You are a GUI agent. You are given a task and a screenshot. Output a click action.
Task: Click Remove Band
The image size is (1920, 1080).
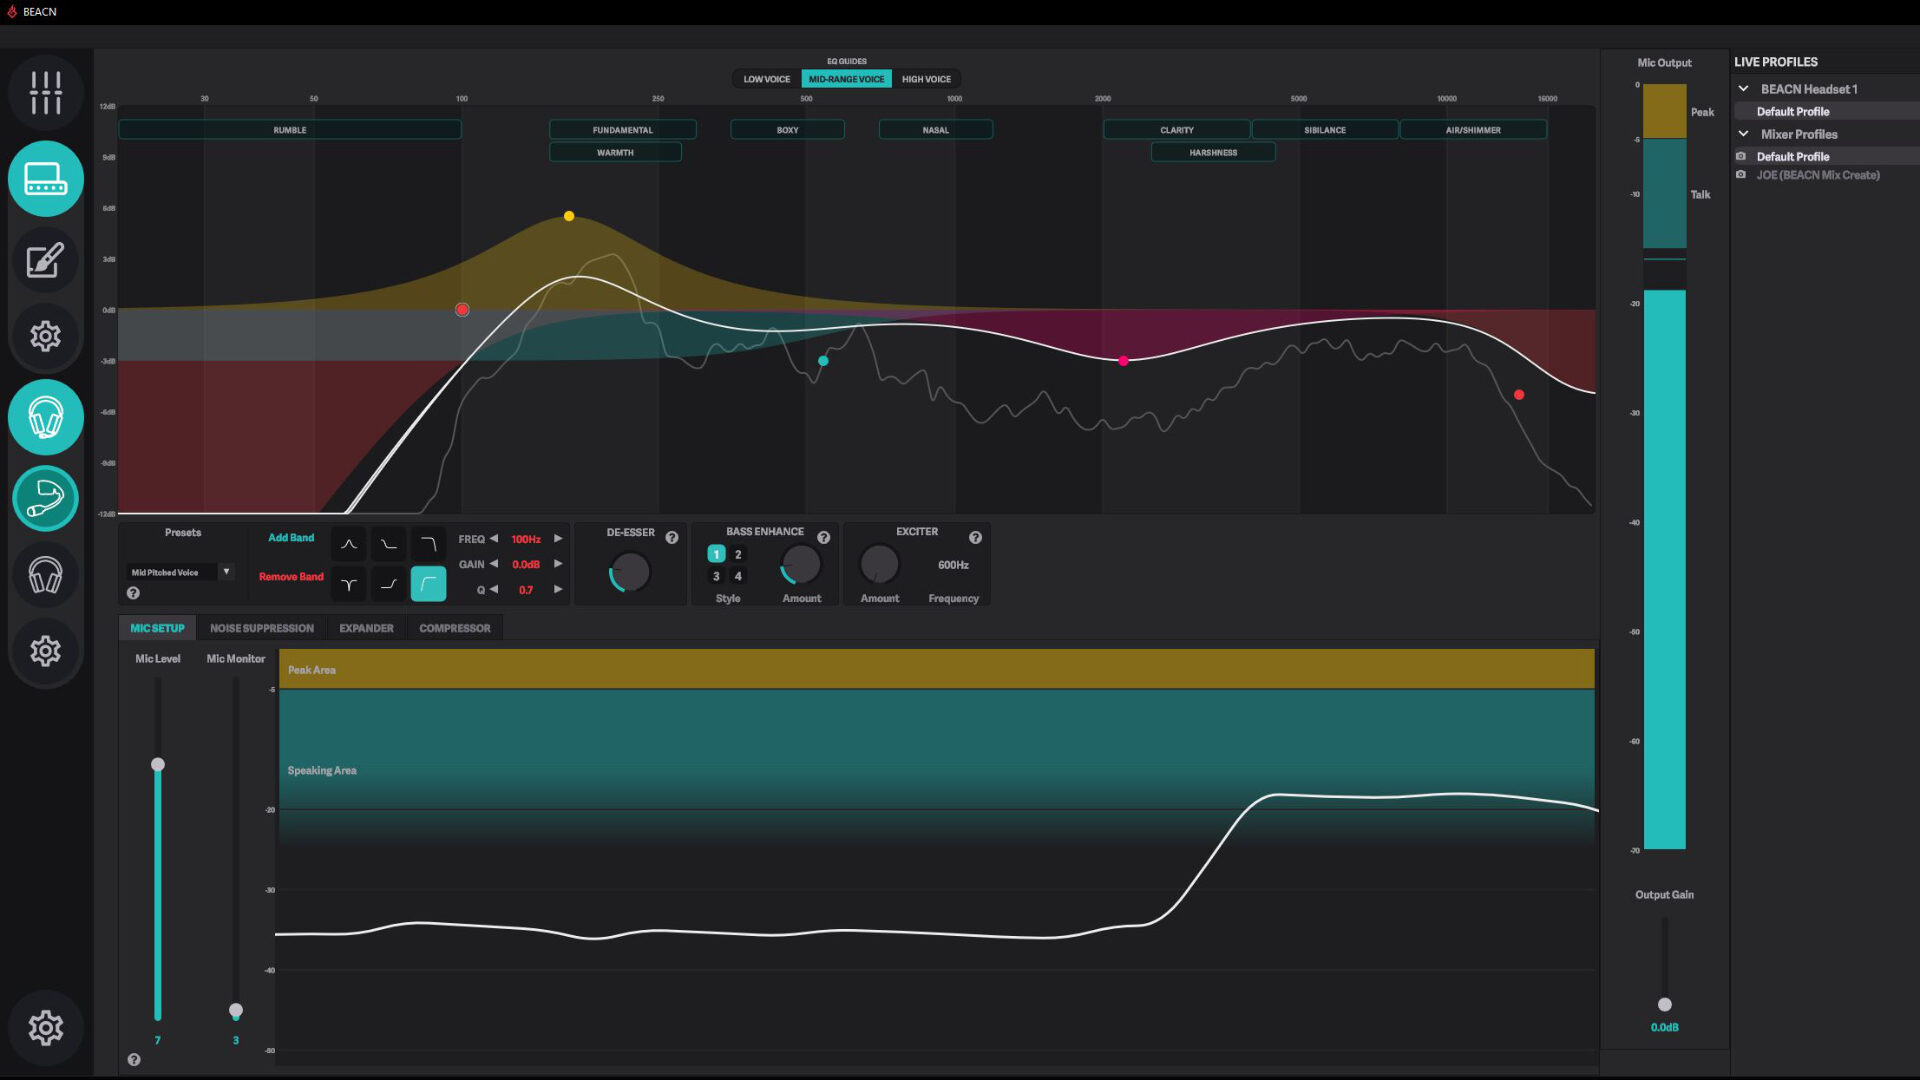(x=291, y=577)
